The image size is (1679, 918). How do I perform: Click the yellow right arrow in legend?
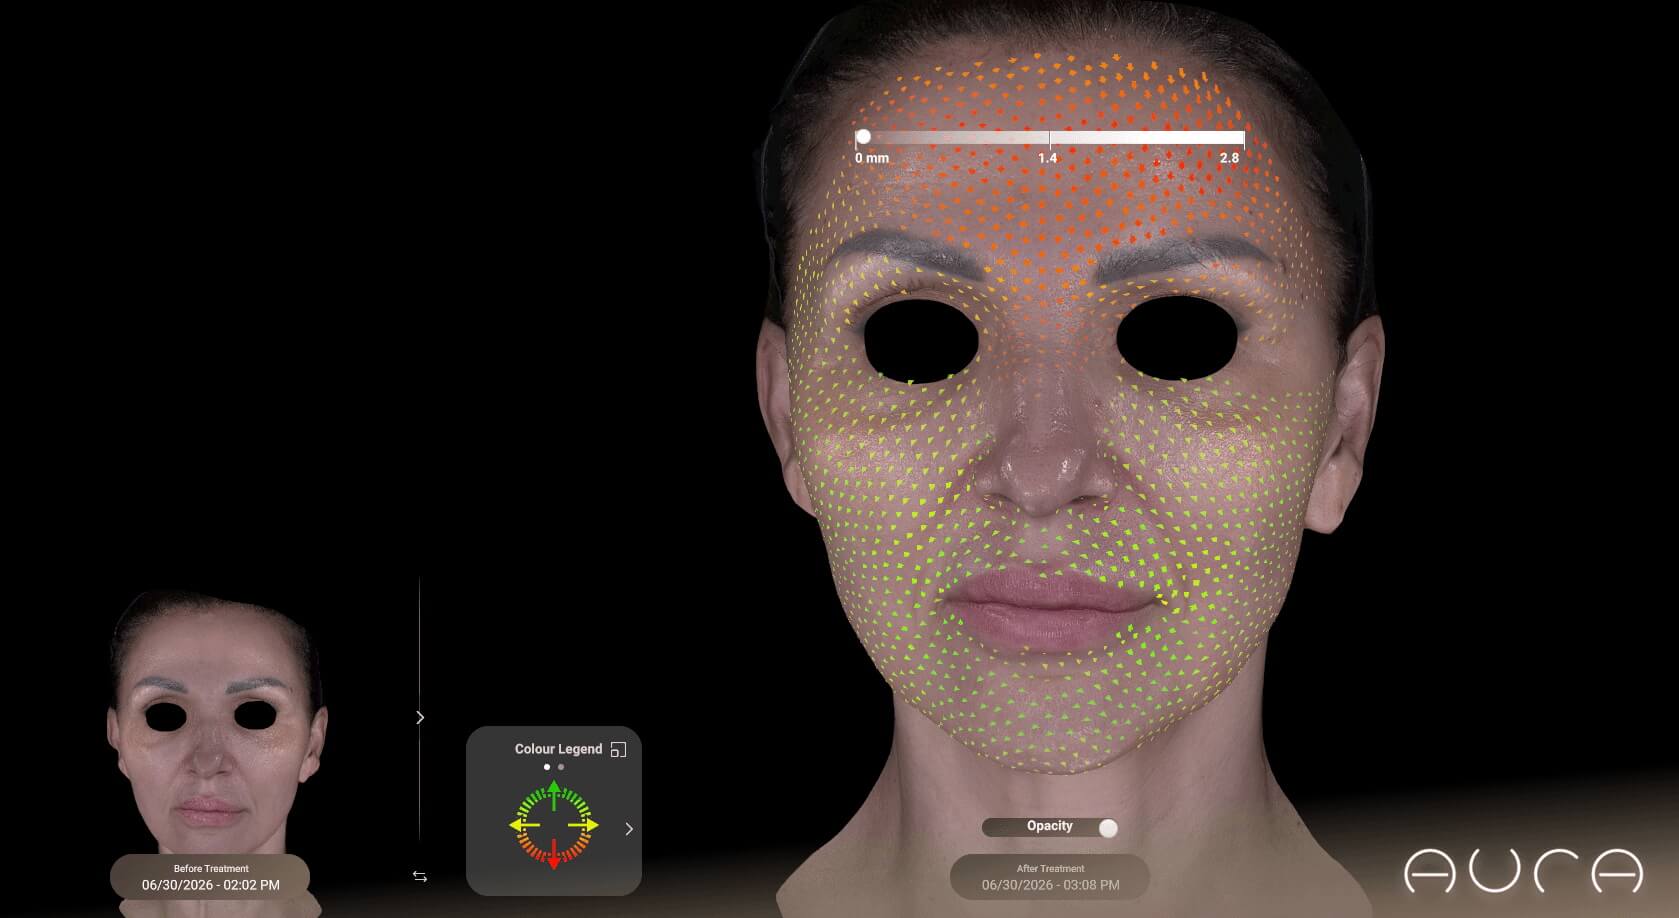pyautogui.click(x=583, y=825)
